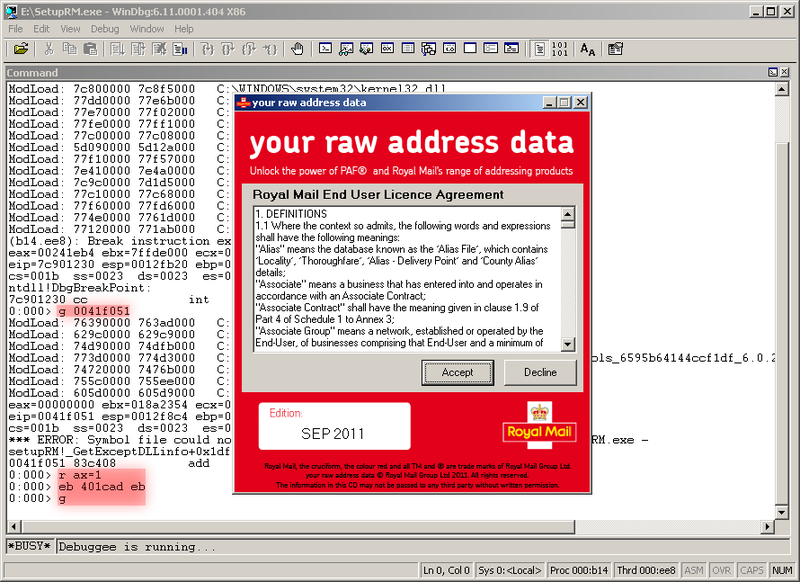The height and width of the screenshot is (582, 800).
Task: Click the Font AA toolbar icon
Action: 588,49
